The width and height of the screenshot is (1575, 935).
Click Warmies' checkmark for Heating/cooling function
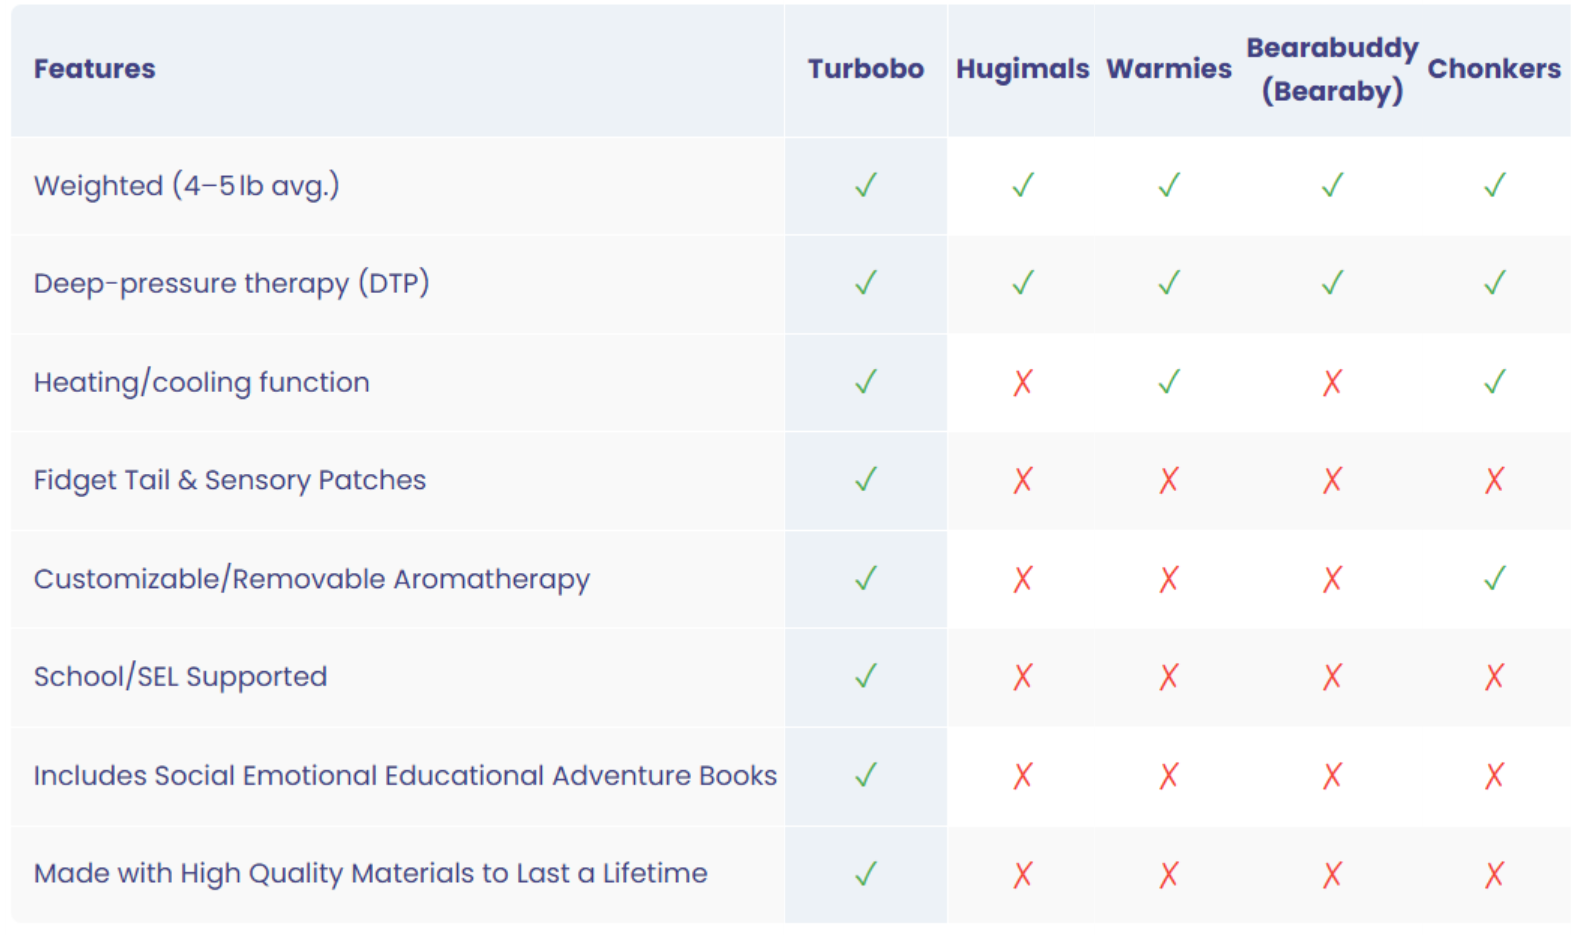[x=1169, y=382]
